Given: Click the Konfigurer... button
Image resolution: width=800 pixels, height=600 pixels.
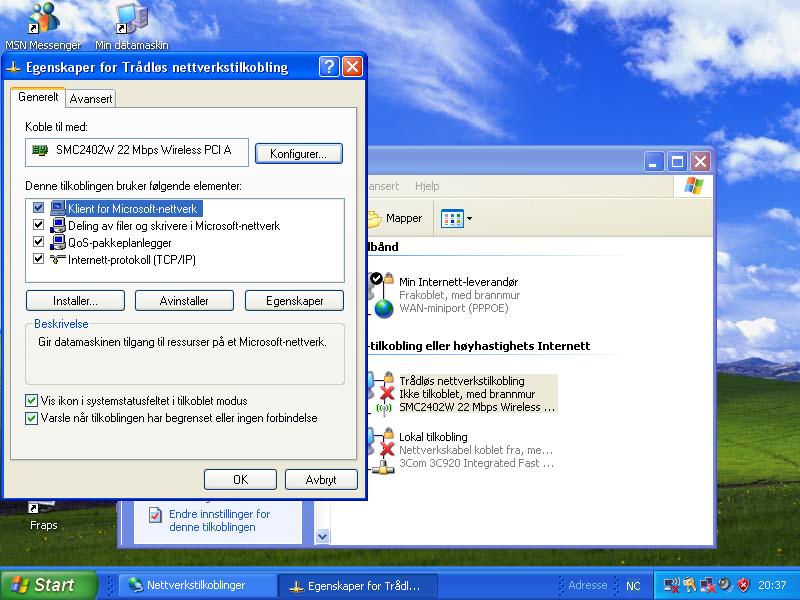Looking at the screenshot, I should coord(298,154).
